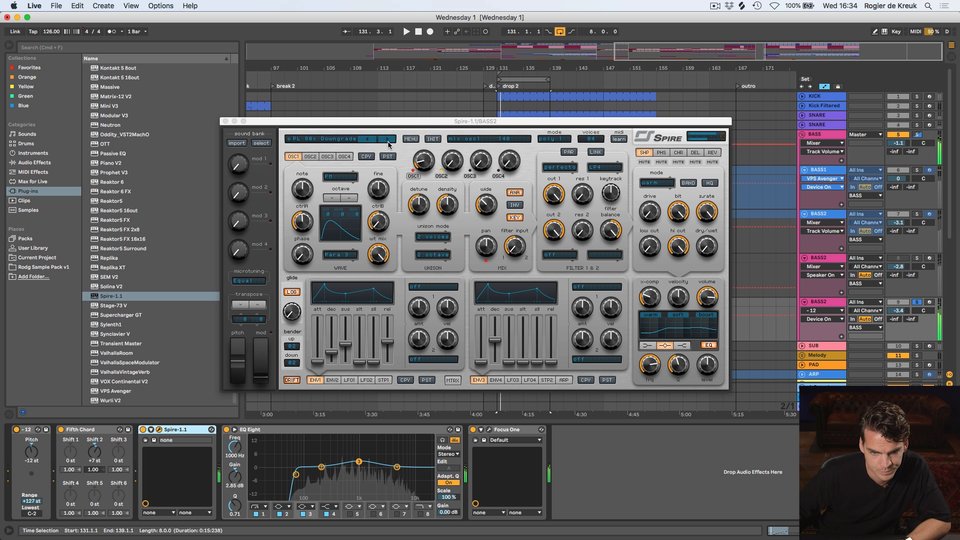Open the Apple menu
Viewport: 960px width, 540px height.
tap(13, 6)
